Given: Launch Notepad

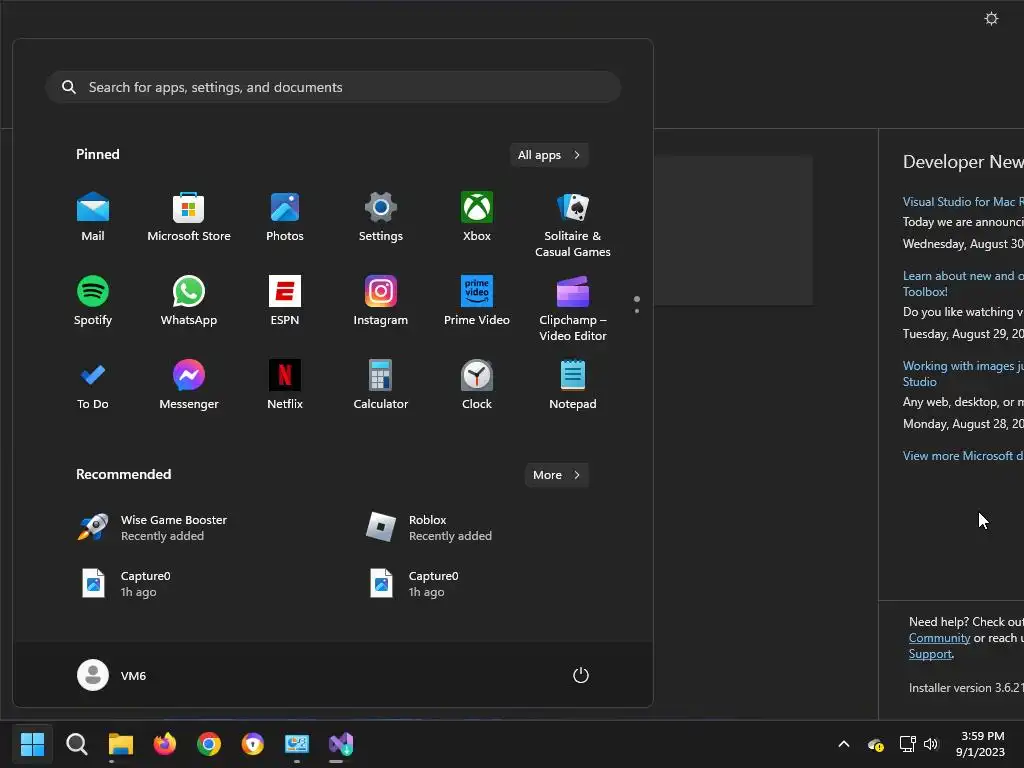Looking at the screenshot, I should (573, 385).
